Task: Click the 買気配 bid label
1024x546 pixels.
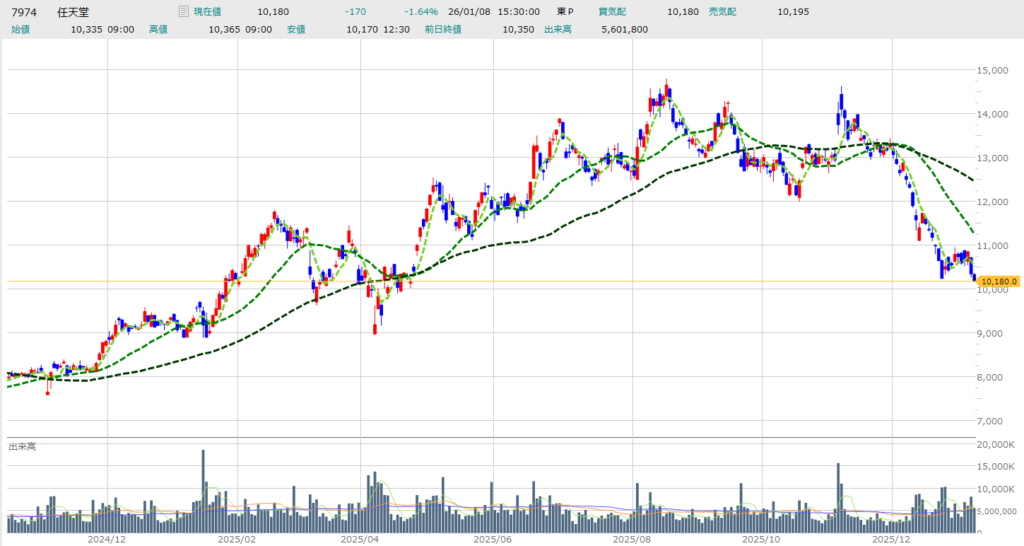Action: click(x=612, y=12)
